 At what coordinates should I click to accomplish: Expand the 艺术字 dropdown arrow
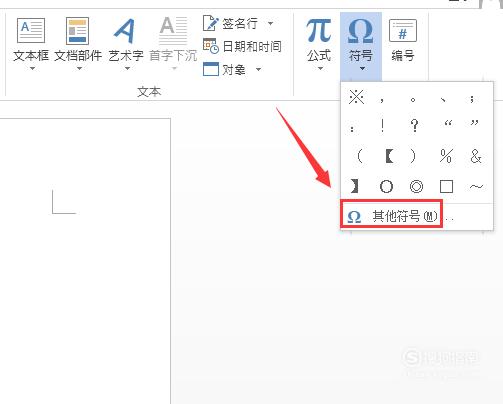pos(127,68)
